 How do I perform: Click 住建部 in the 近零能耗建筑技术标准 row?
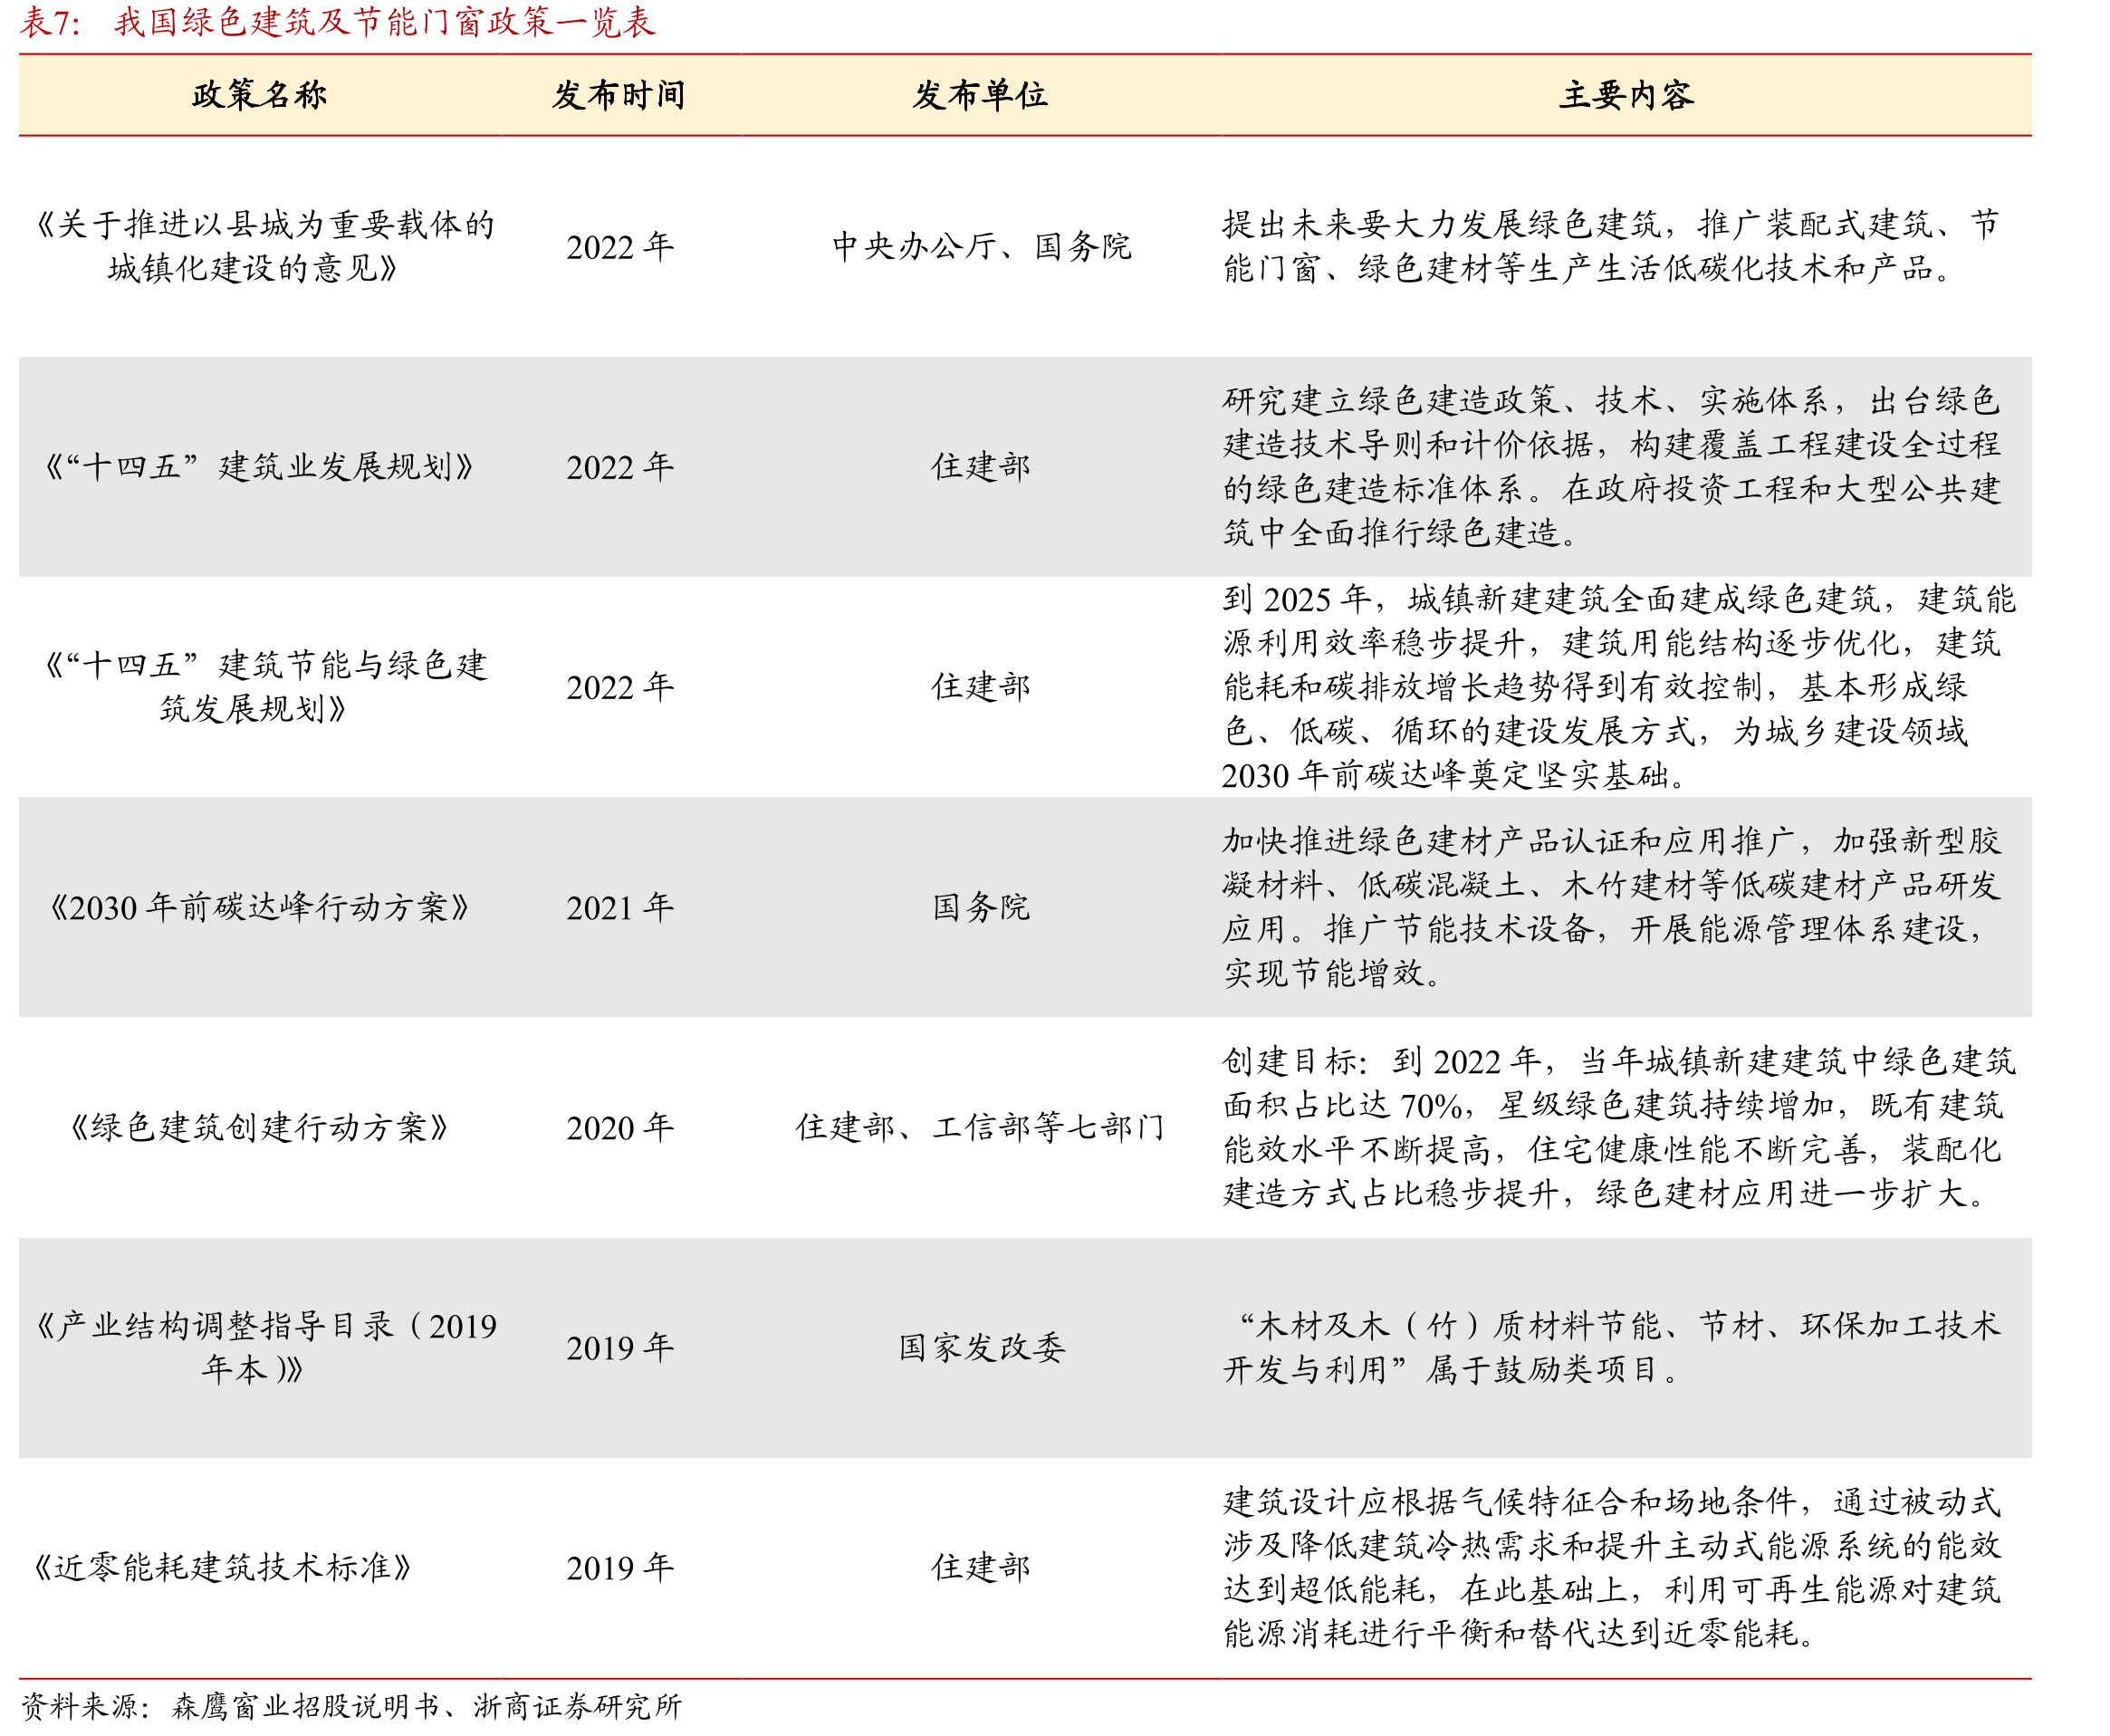click(981, 1567)
